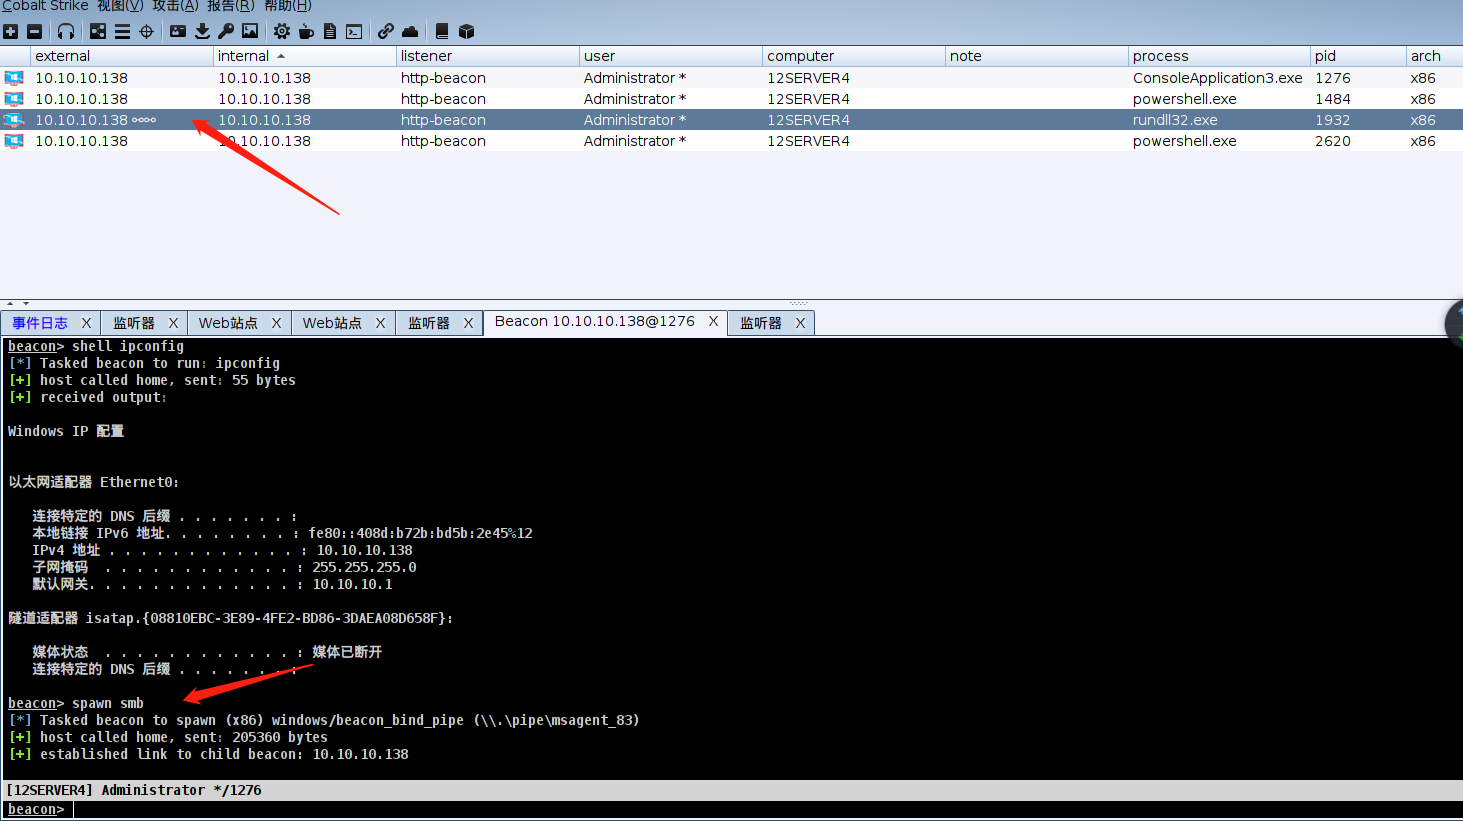
Task: Sort sessions by the pid column header
Action: pos(1358,56)
